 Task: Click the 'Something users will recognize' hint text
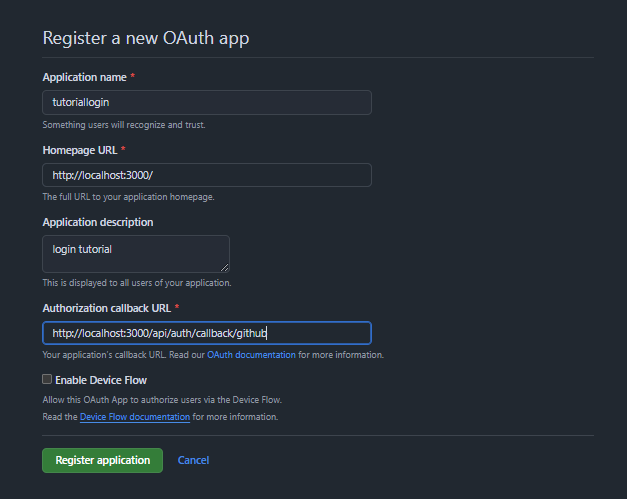coord(124,125)
